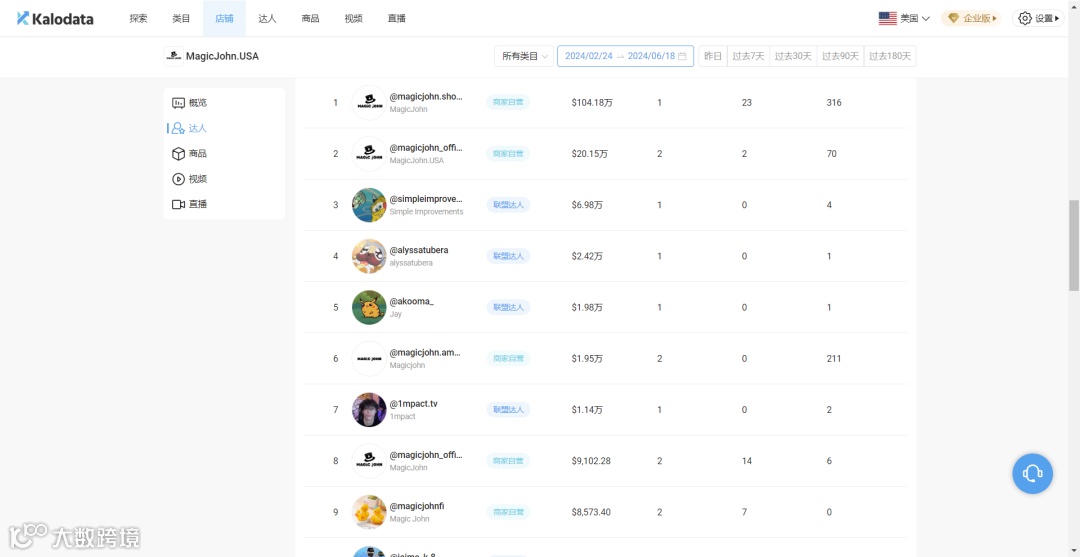Click the @simpleimprove... creator avatar
This screenshot has width=1080, height=557.
(369, 204)
